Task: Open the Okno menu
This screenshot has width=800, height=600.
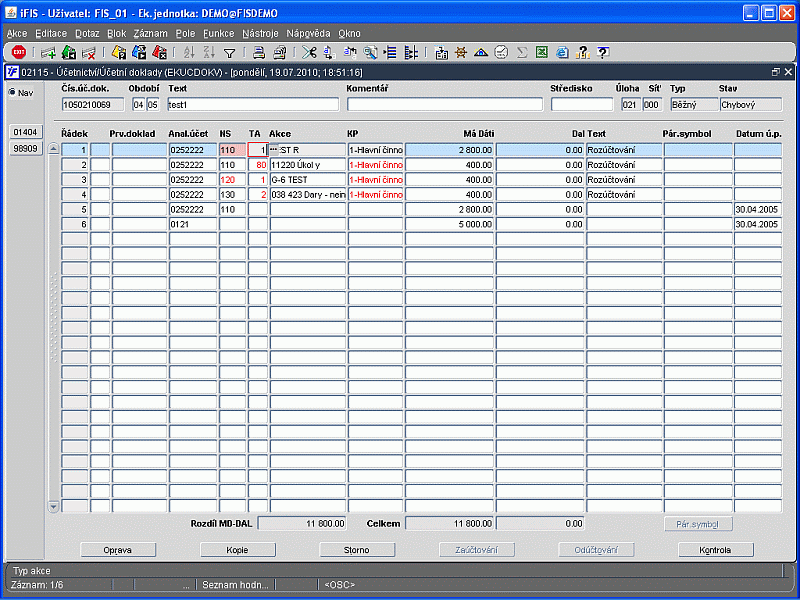Action: (349, 34)
